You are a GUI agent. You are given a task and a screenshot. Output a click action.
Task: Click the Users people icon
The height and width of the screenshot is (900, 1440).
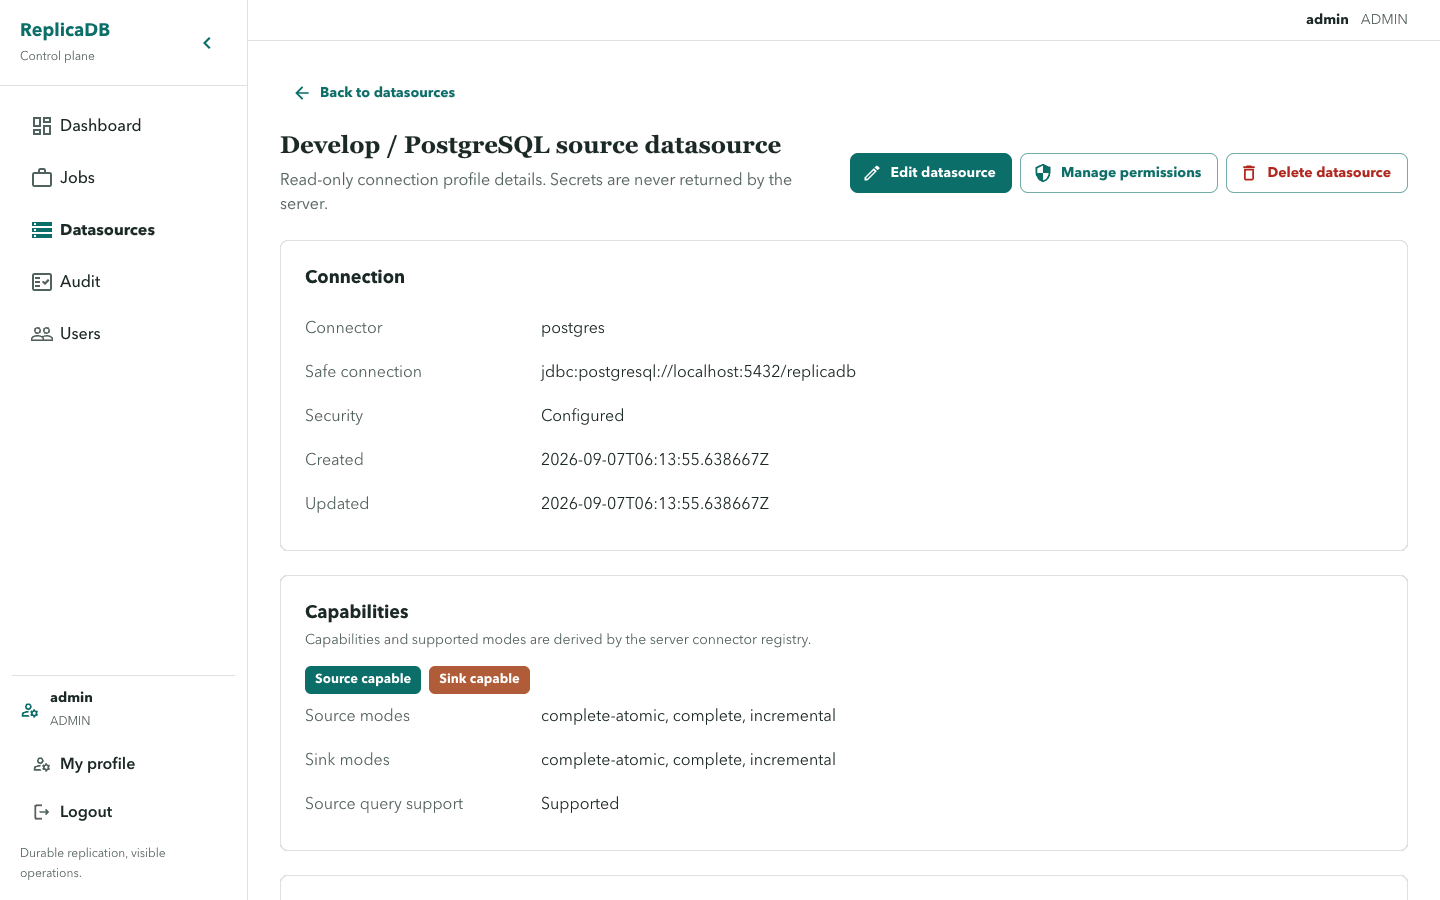point(42,334)
